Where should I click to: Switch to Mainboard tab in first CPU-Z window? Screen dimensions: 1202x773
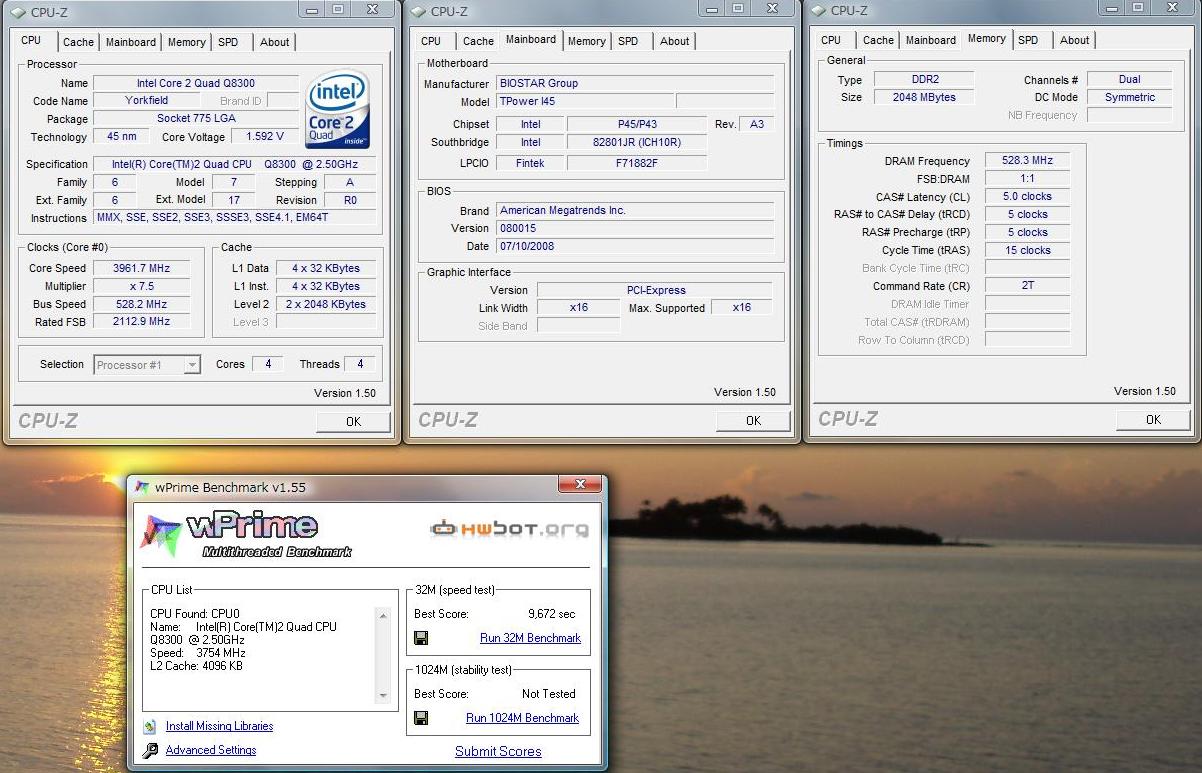[x=131, y=42]
